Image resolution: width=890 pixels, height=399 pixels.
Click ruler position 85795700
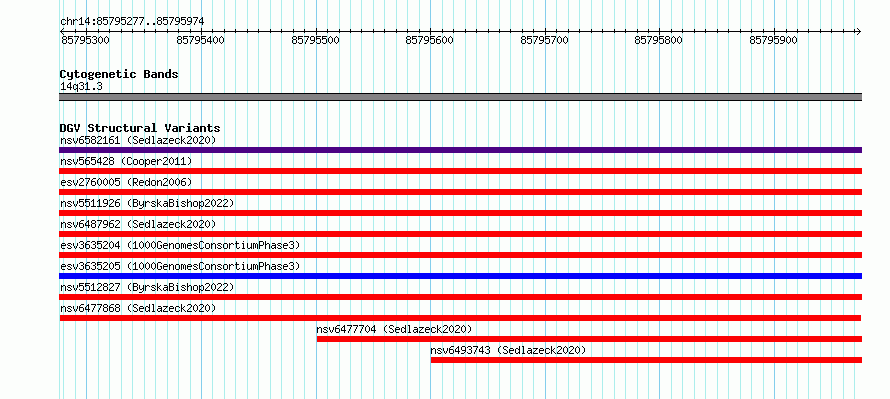(x=544, y=40)
